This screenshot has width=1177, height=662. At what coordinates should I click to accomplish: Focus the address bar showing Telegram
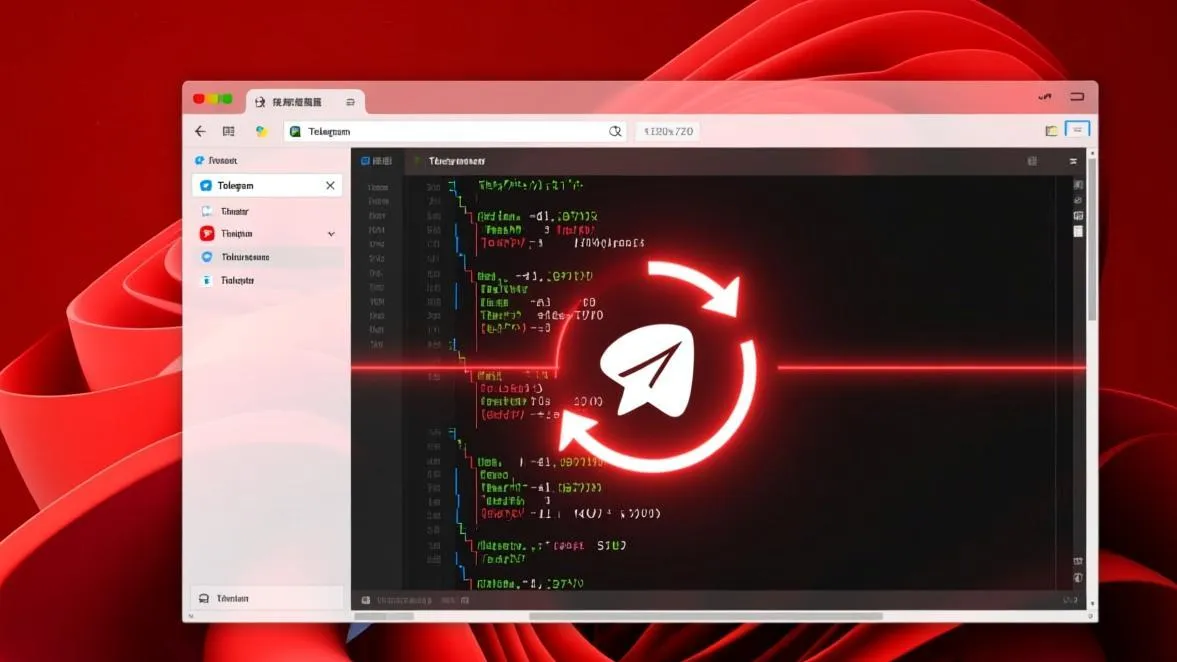(x=455, y=131)
